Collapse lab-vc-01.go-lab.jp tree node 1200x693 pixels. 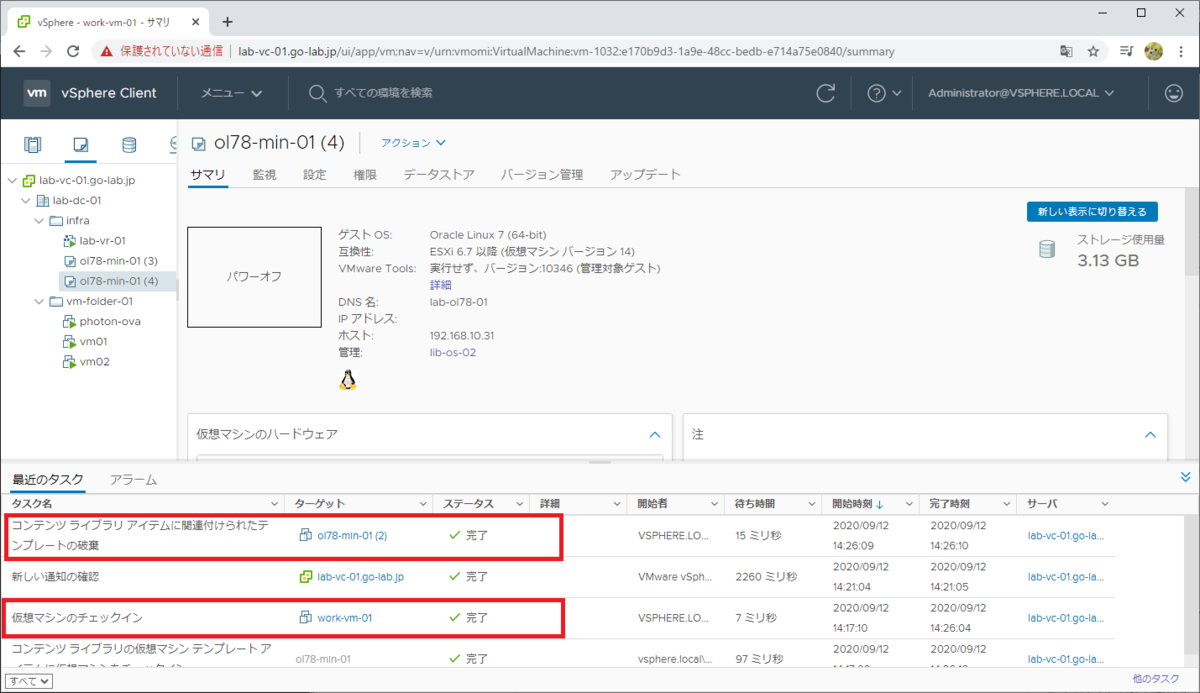pos(12,181)
